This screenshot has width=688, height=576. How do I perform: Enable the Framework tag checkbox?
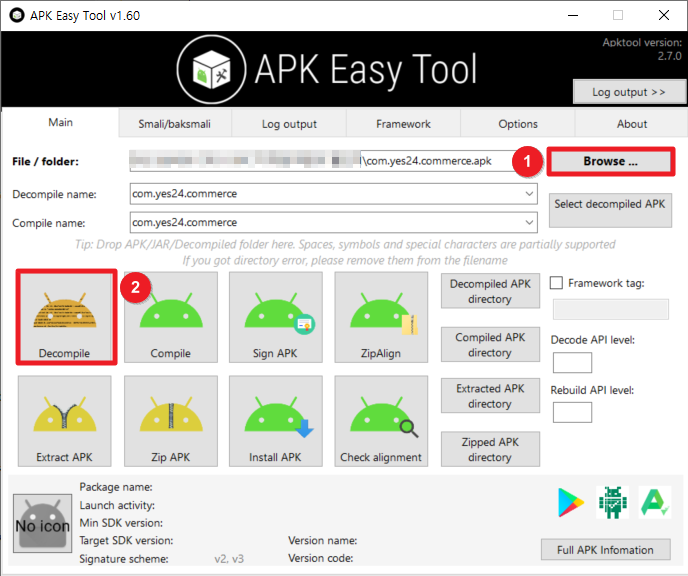point(556,283)
